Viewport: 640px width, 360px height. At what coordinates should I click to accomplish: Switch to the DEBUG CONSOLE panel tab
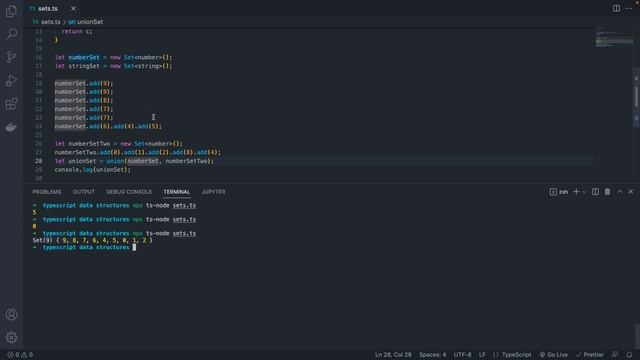(129, 192)
